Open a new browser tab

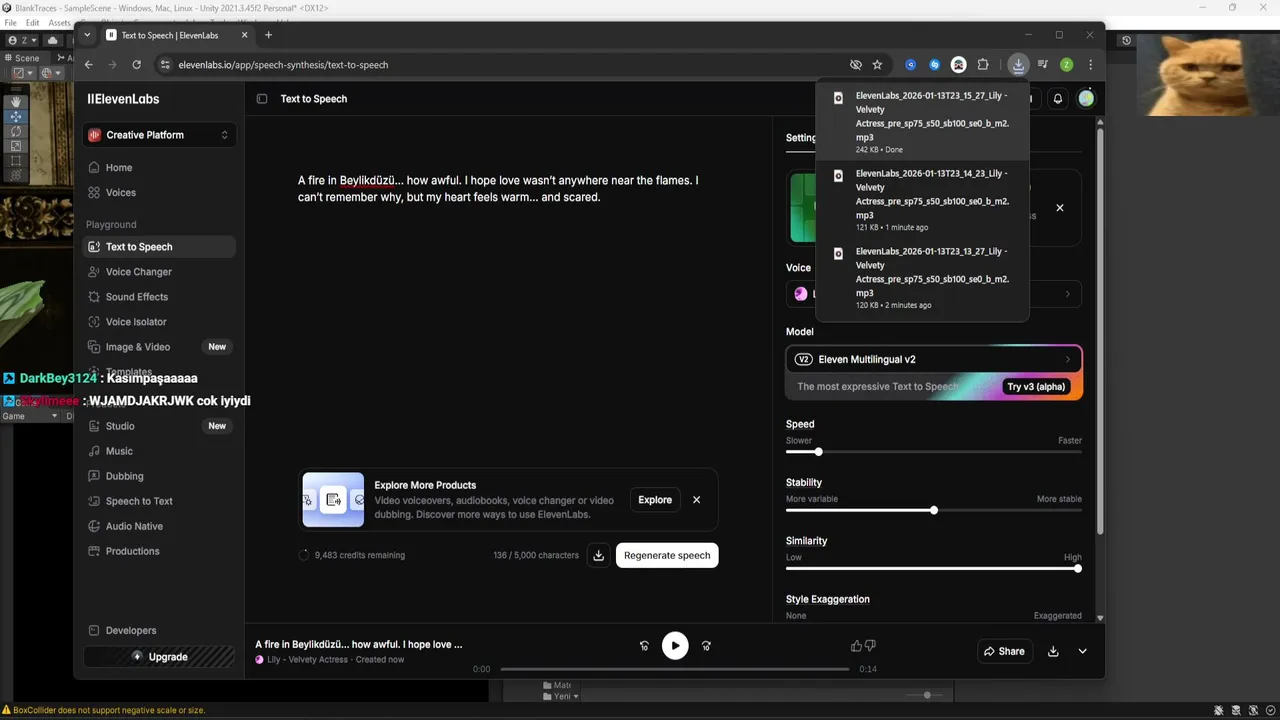tap(268, 35)
